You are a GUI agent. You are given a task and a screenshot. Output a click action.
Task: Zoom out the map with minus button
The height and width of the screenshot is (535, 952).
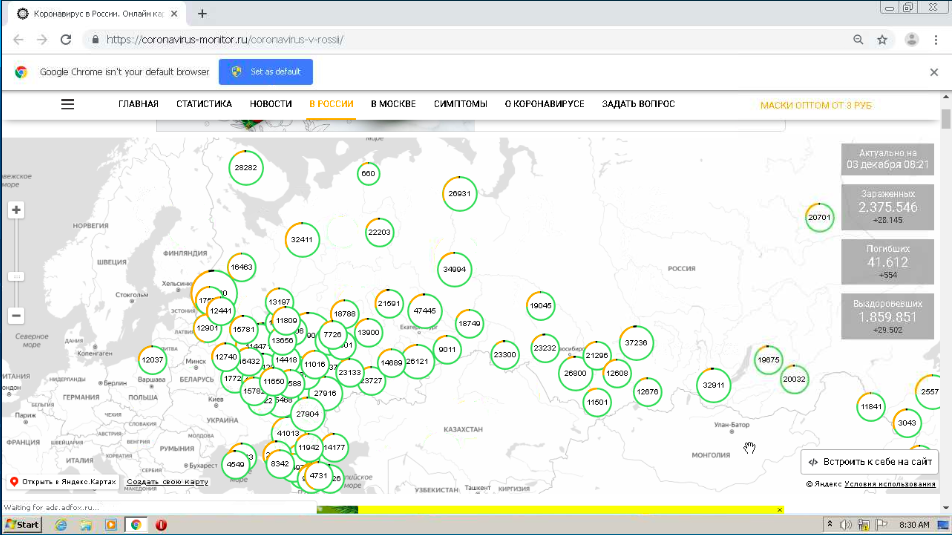[16, 316]
